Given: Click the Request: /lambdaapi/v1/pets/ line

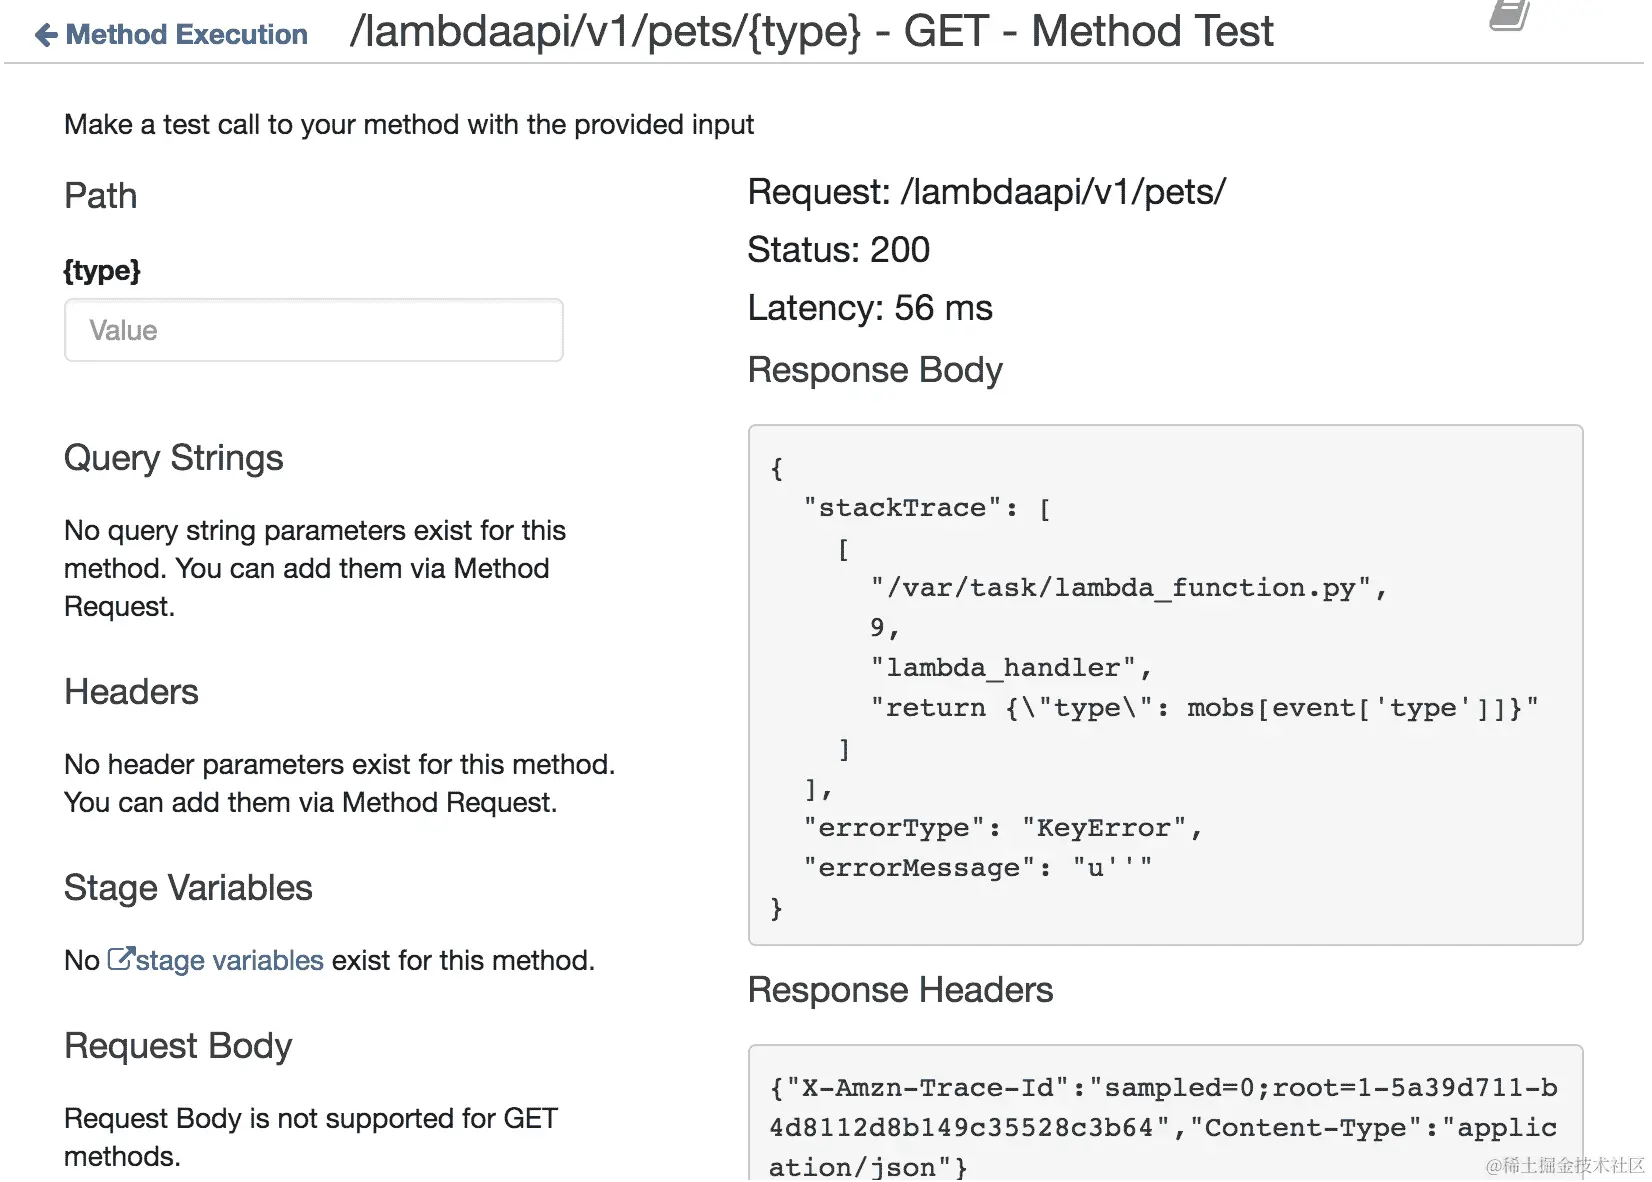Looking at the screenshot, I should point(986,192).
